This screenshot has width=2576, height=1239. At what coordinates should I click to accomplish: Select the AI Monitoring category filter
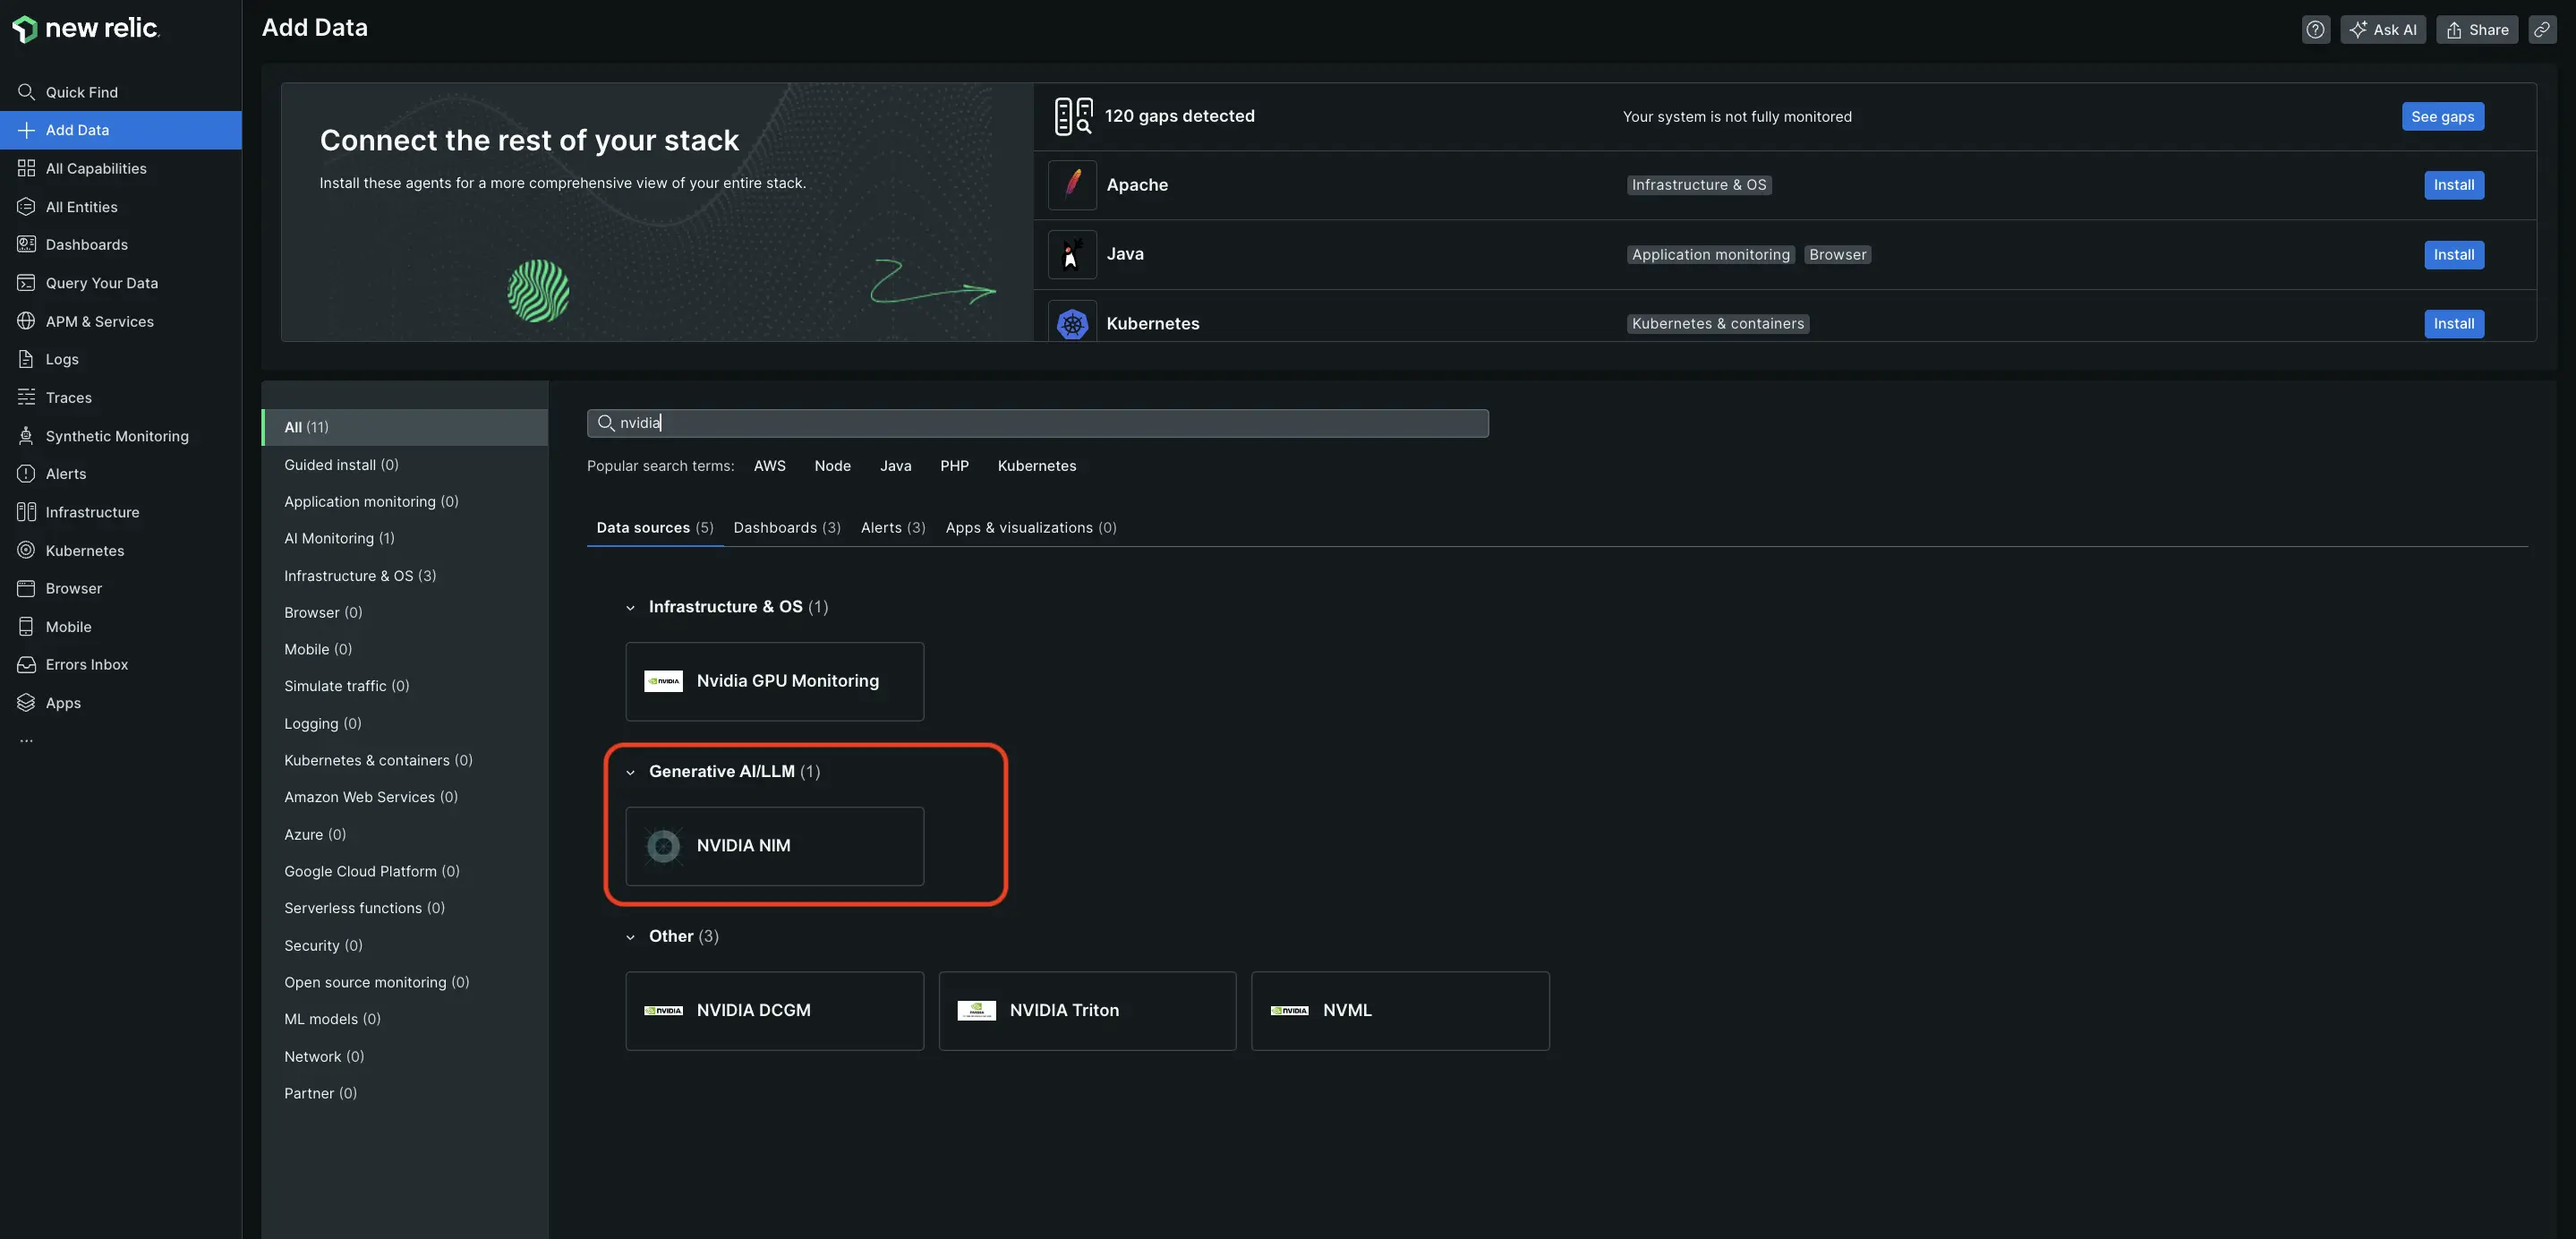tap(339, 538)
